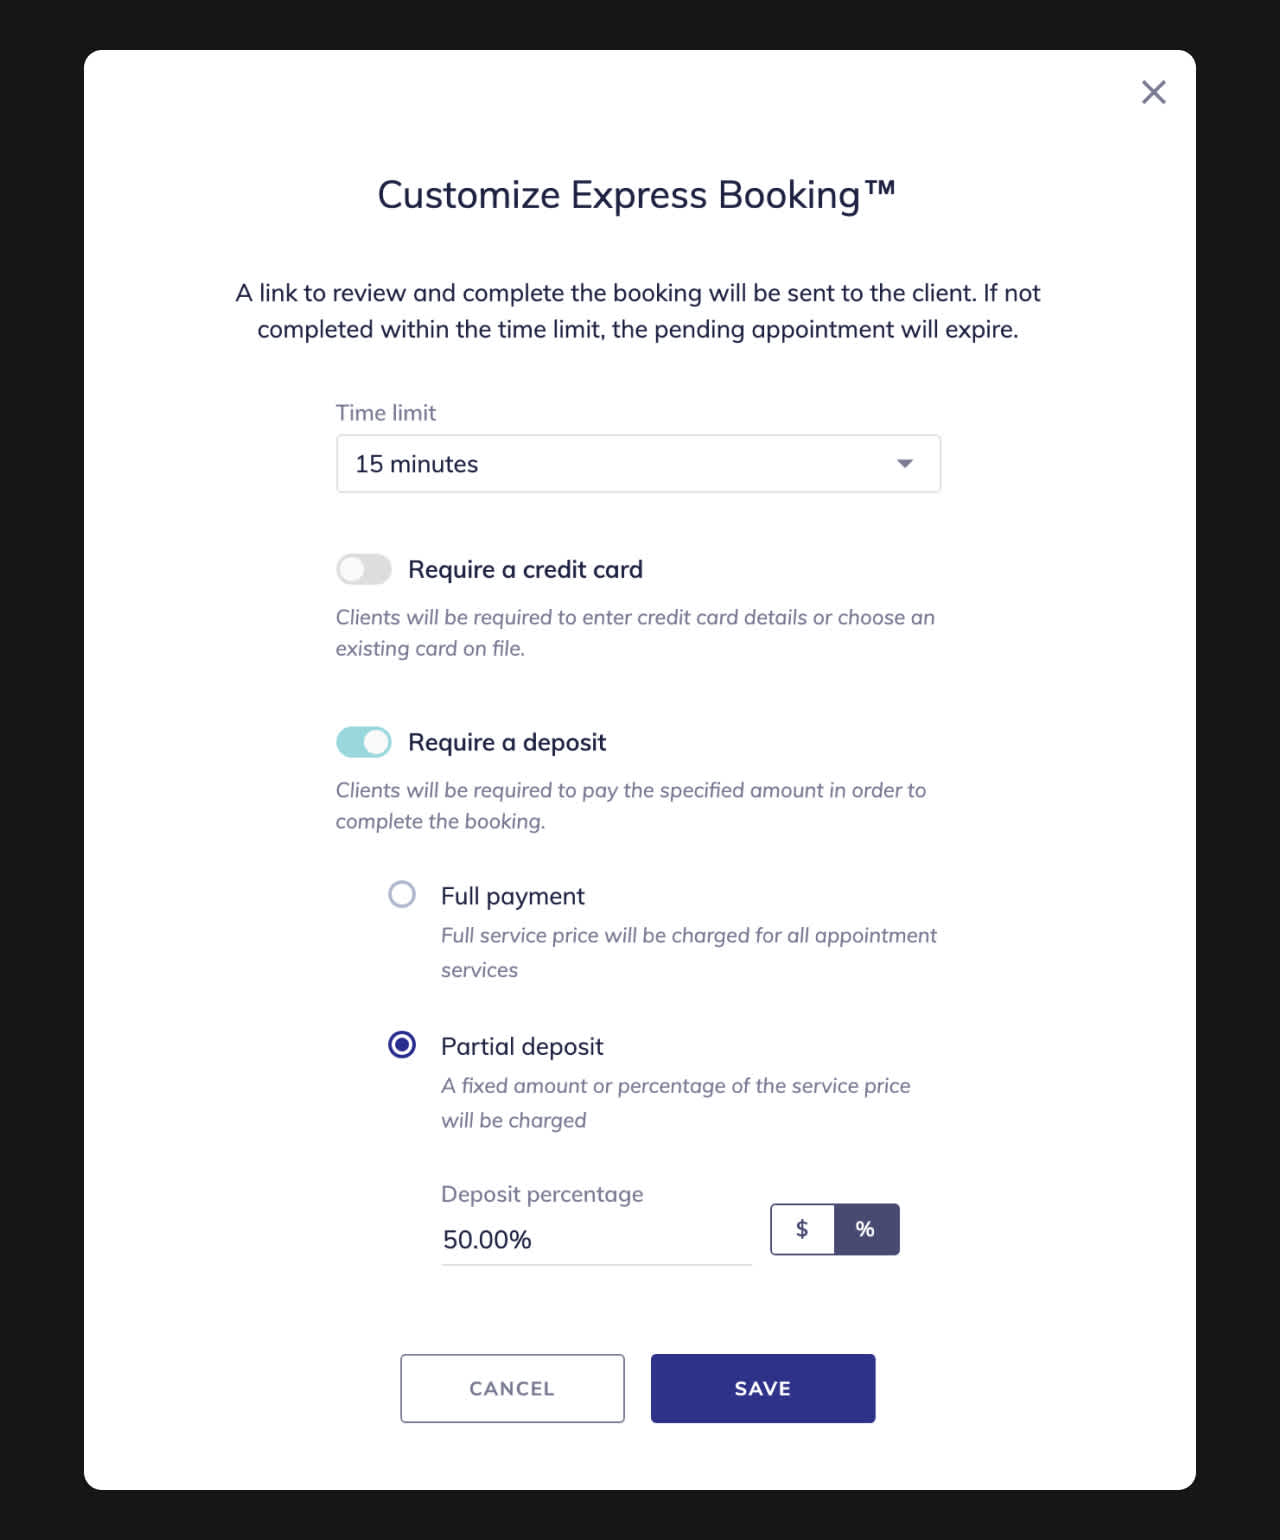
Task: Click the Save button
Action: (762, 1388)
